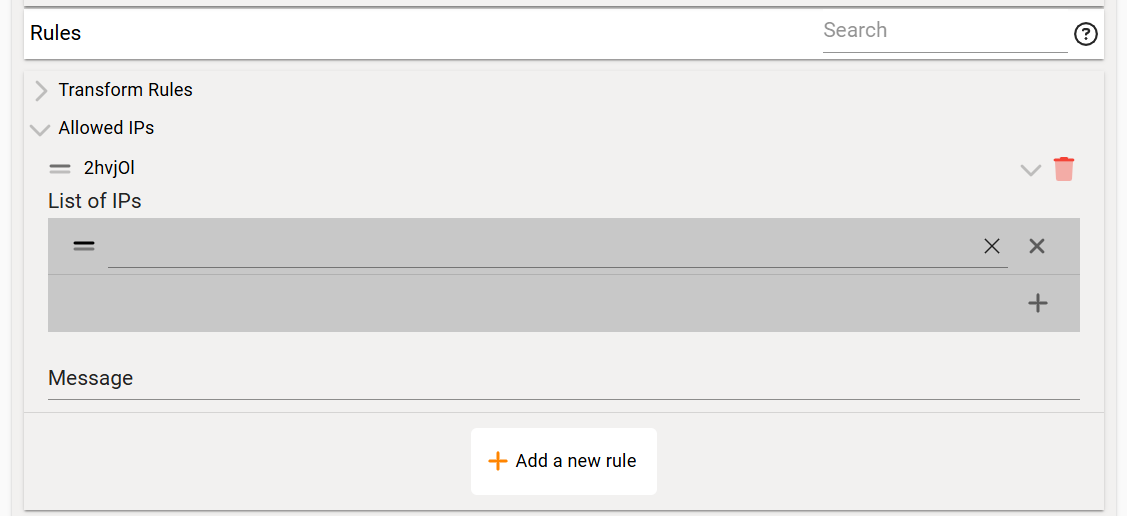This screenshot has height=516, width=1127.
Task: Open the help question mark icon
Action: [1085, 35]
